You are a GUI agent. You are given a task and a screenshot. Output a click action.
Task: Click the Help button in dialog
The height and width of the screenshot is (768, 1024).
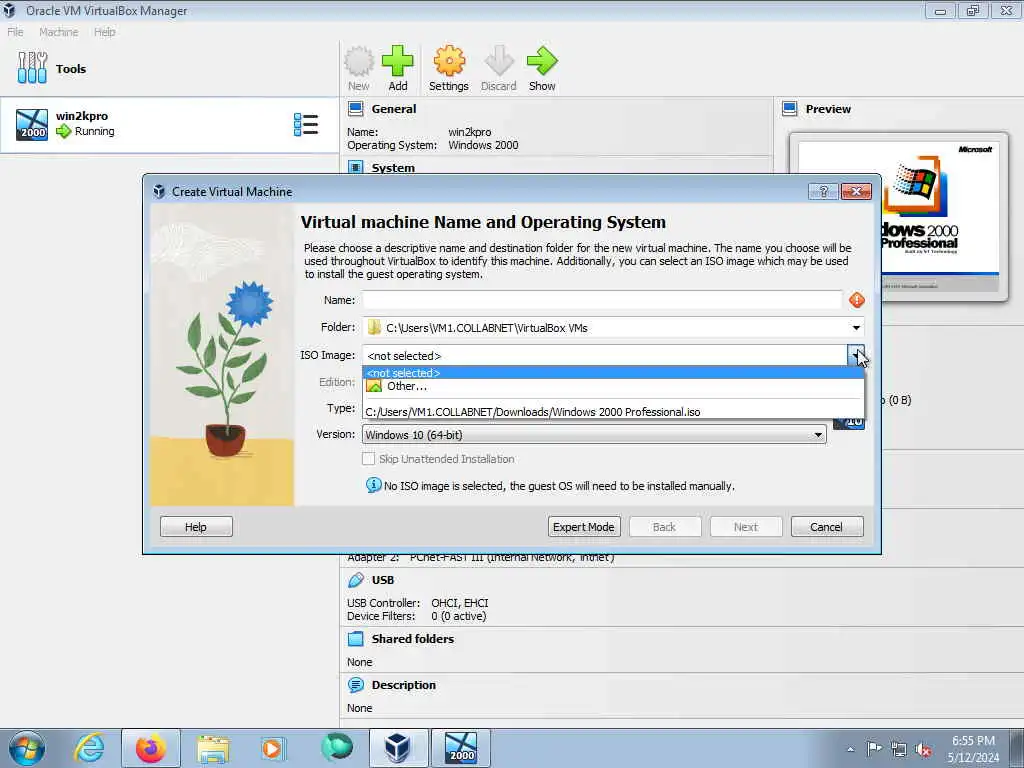click(x=196, y=527)
